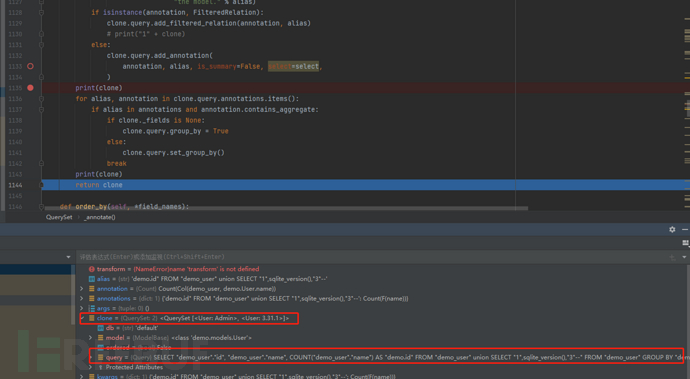Open the debug layout settings icon below the gear

pos(685,243)
